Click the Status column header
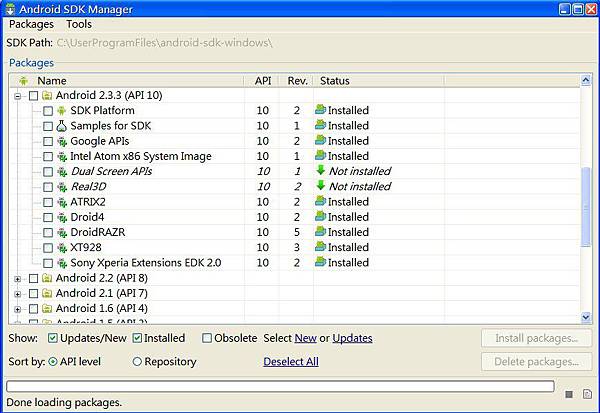 click(379, 81)
